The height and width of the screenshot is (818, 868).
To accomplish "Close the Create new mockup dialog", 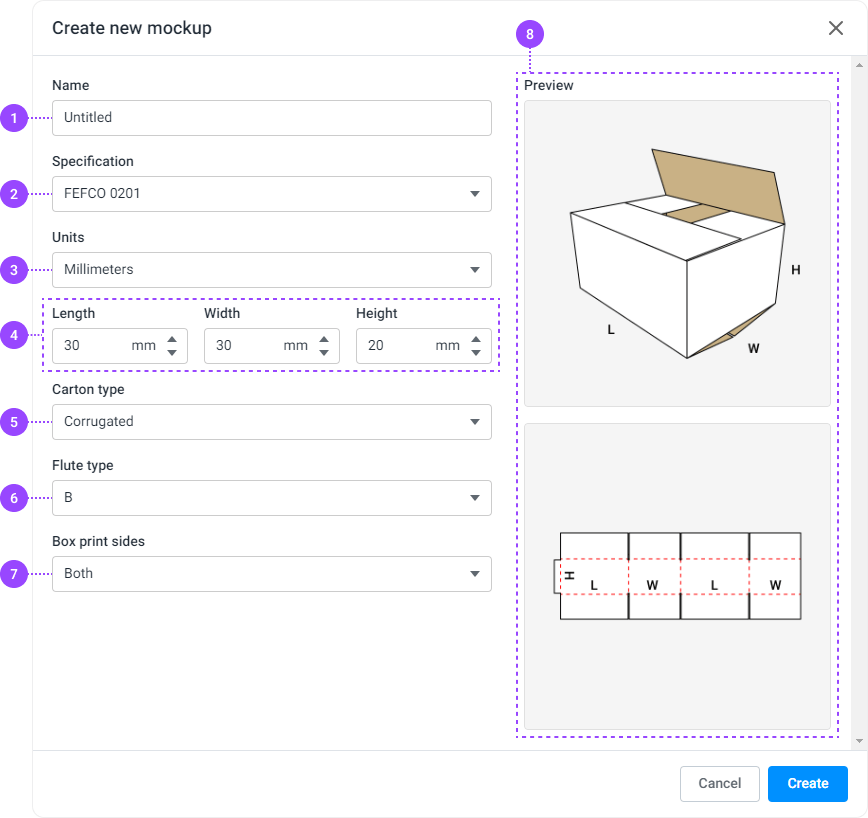I will [x=836, y=28].
